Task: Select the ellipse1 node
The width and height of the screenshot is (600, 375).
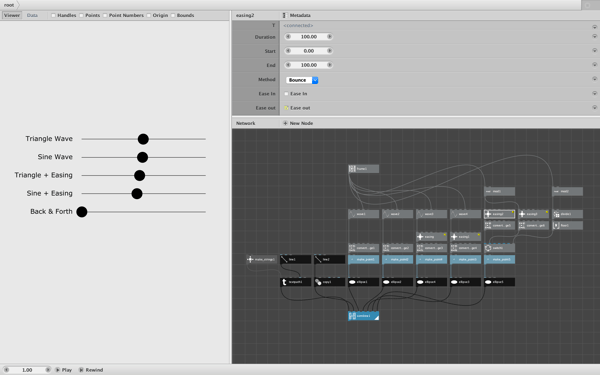Action: [x=364, y=282]
